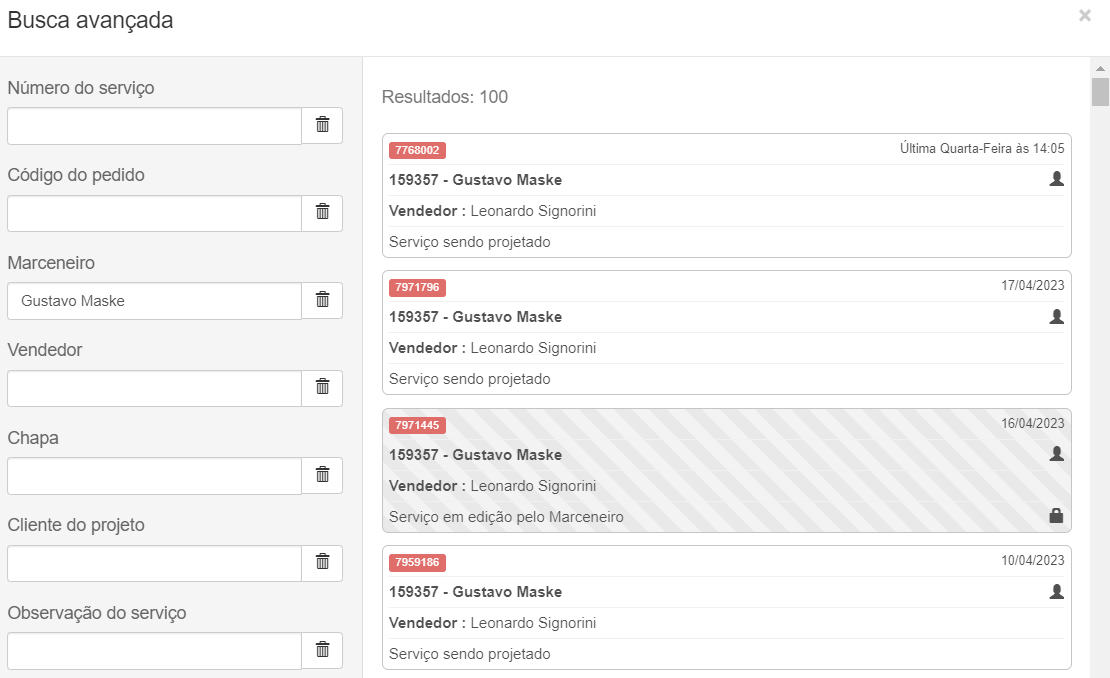Click trash icon next to Código do pedido

coord(322,212)
